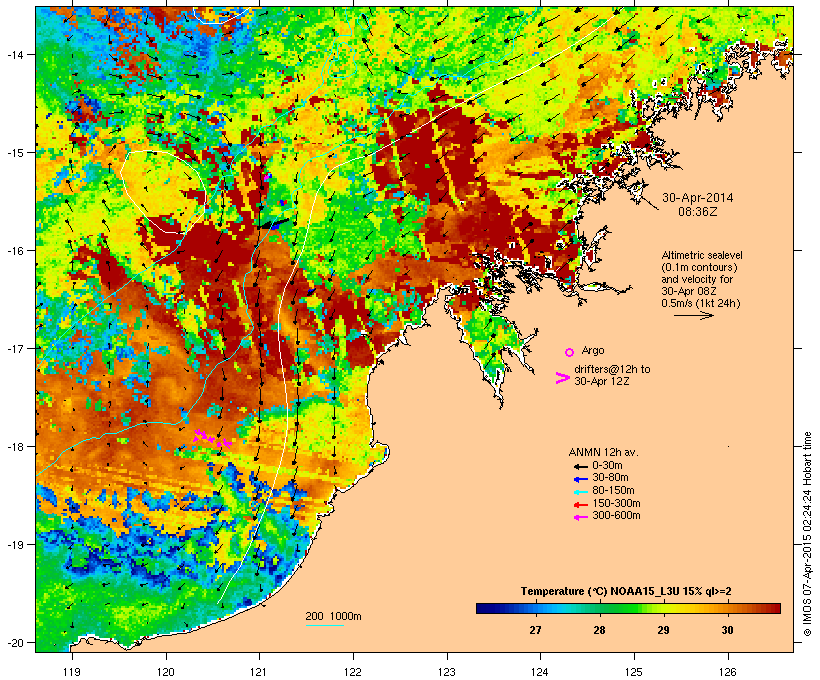Screen dimensions: 820x680
Task: Click the longitude axis label 121
Action: 259,672
